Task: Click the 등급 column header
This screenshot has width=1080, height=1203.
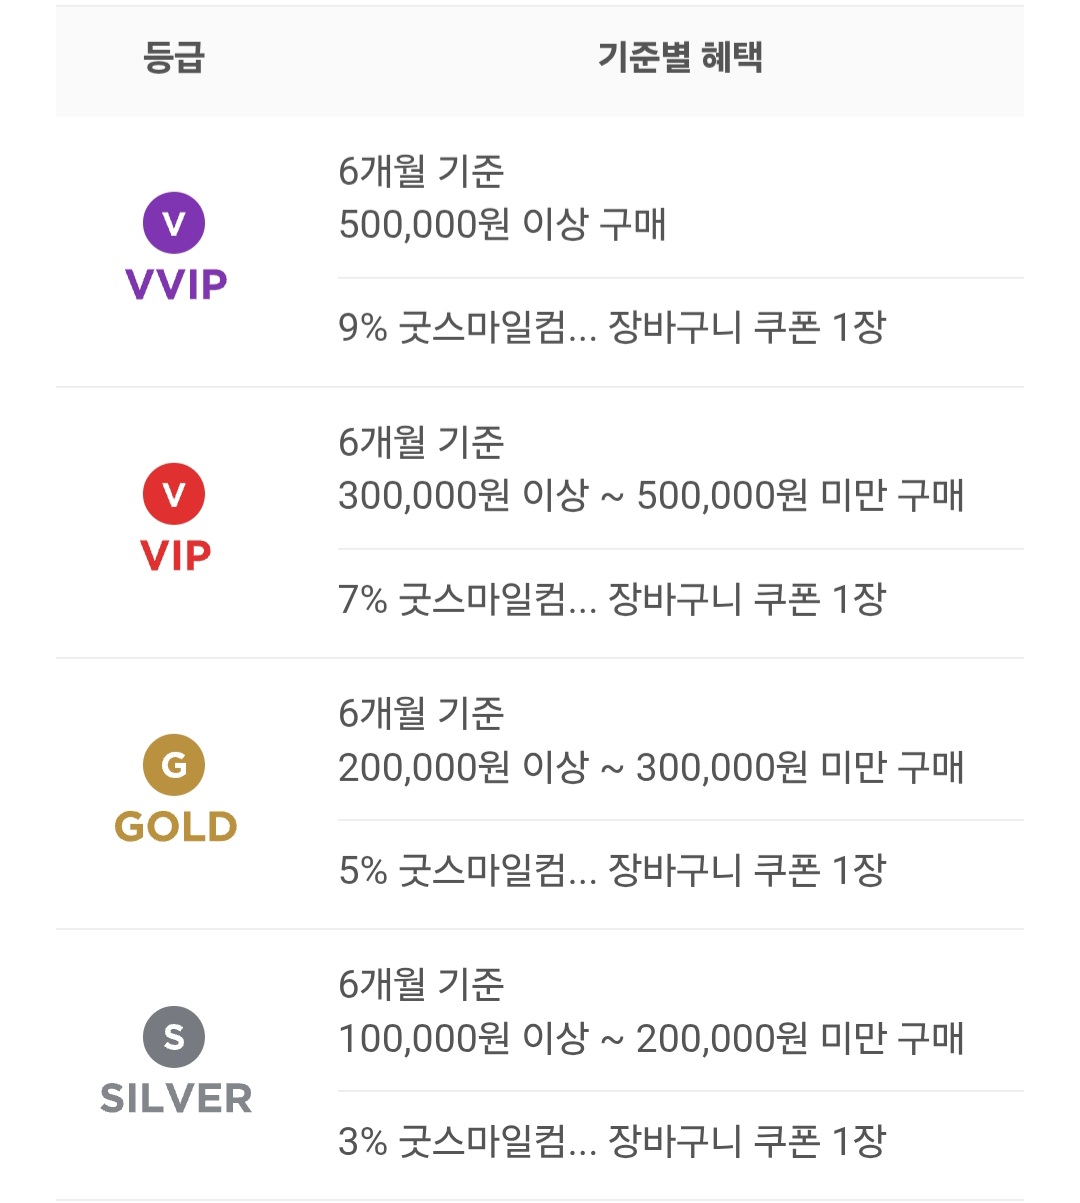Action: (x=174, y=57)
